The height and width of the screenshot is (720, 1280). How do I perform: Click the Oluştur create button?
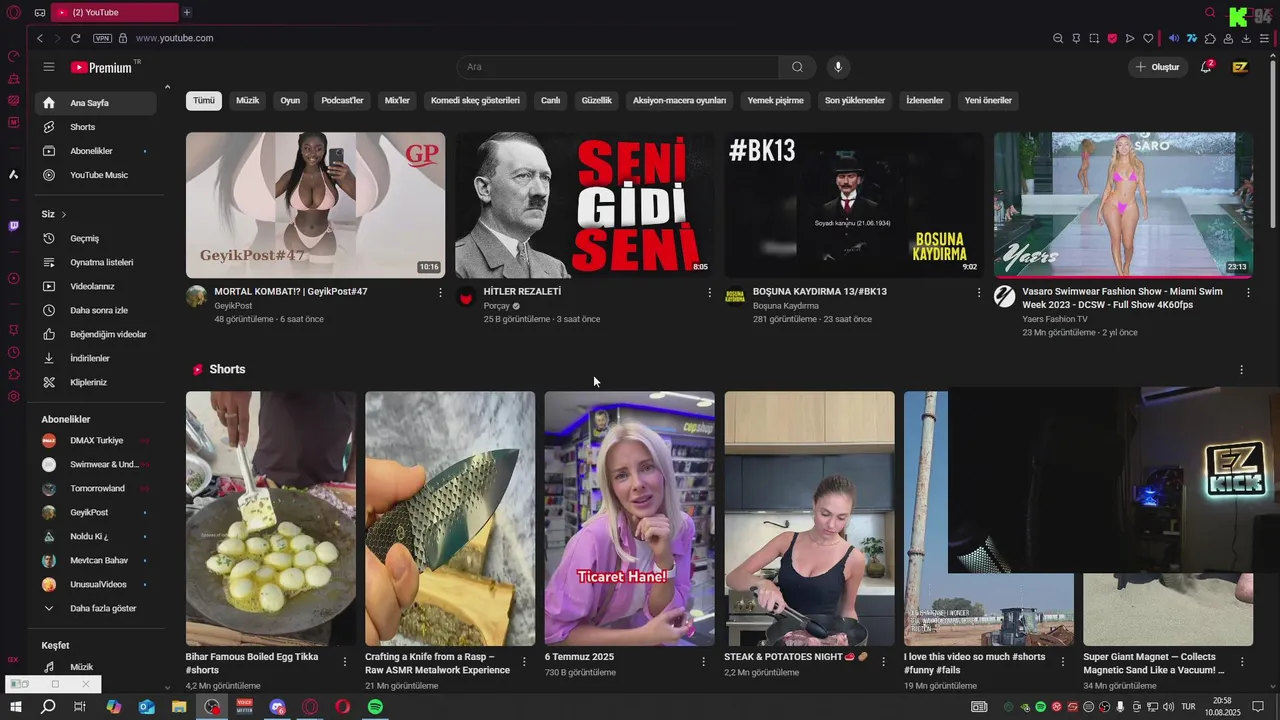1158,67
